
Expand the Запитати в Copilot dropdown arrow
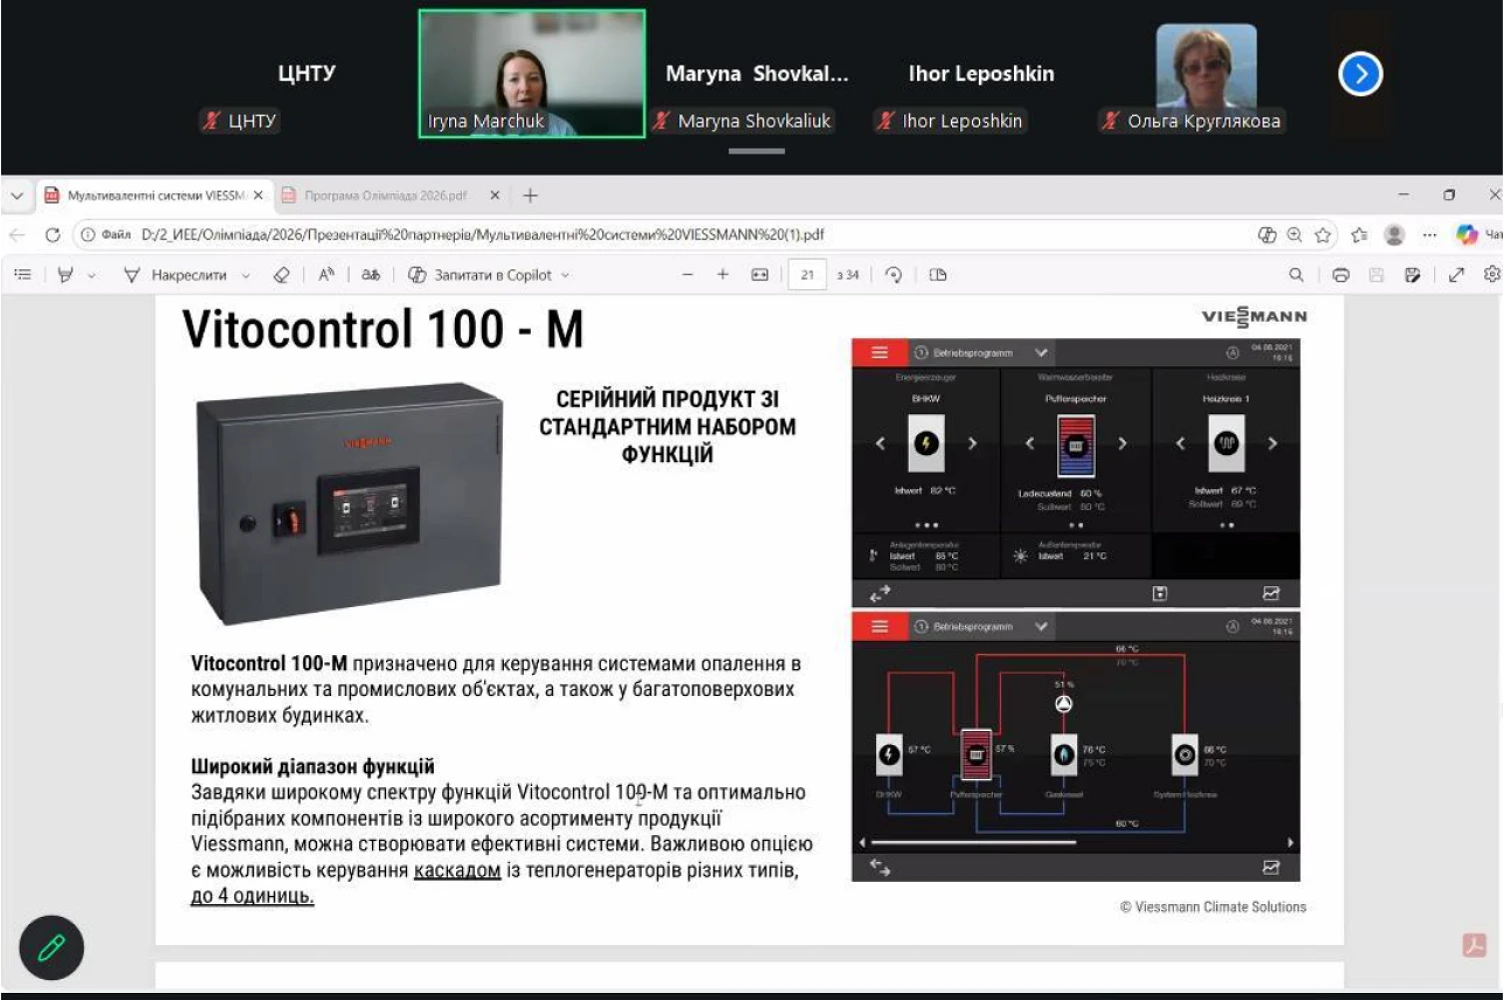click(x=566, y=275)
